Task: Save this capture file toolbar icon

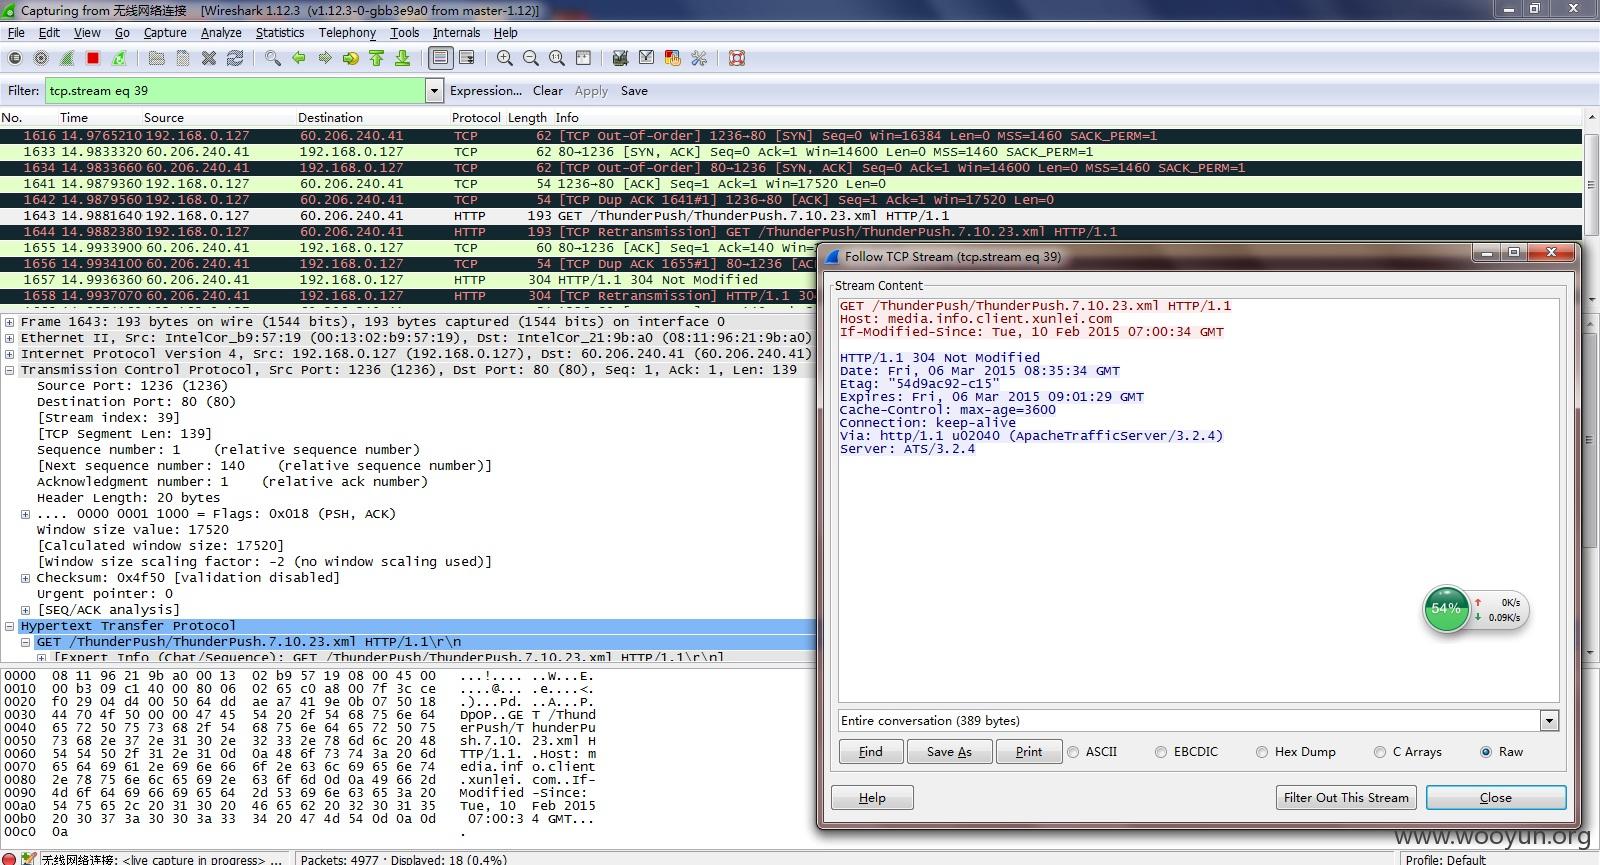Action: click(182, 58)
